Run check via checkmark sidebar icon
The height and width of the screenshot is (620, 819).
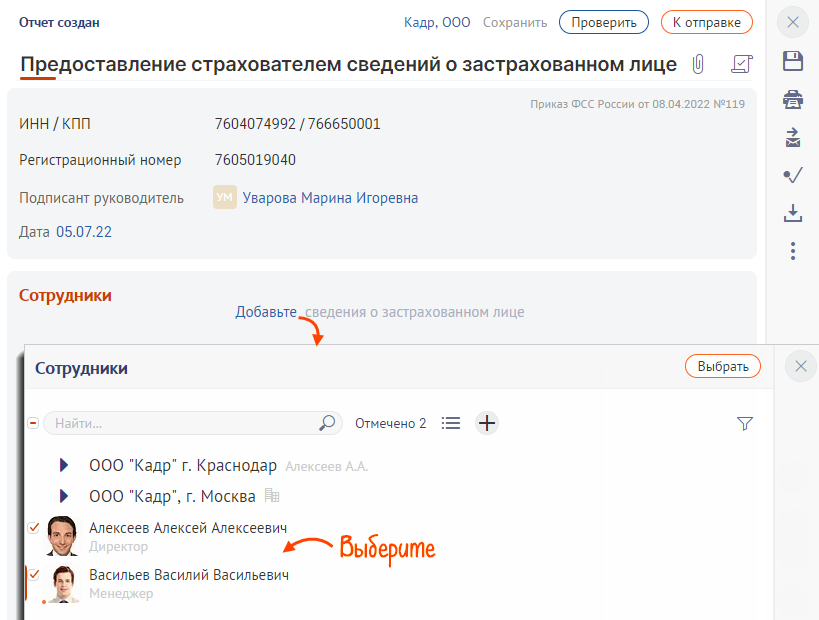tap(793, 175)
